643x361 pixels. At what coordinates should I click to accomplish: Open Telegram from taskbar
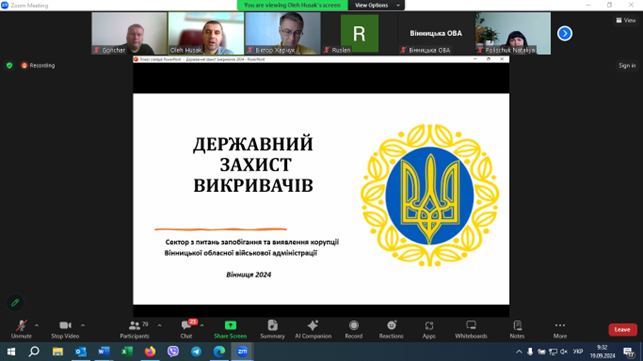pos(196,352)
